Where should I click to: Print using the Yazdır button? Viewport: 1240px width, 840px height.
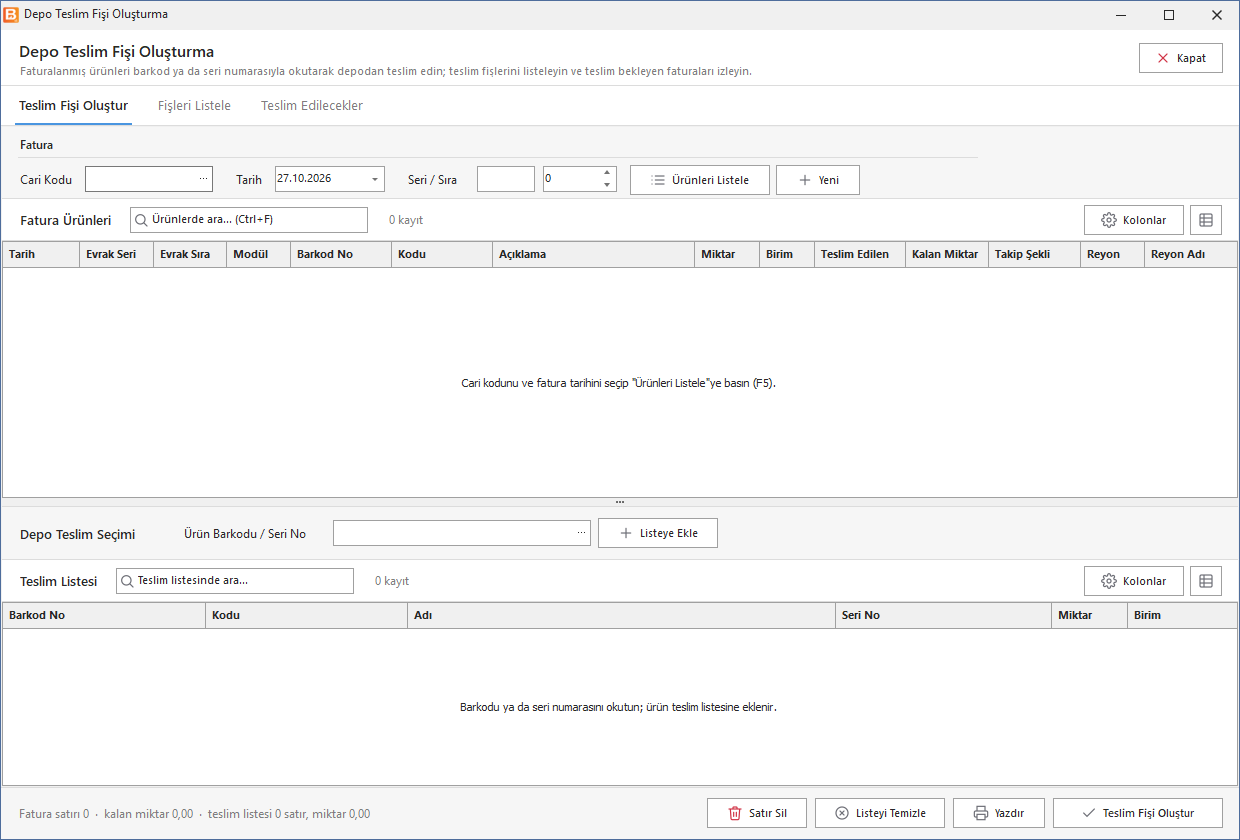click(999, 813)
